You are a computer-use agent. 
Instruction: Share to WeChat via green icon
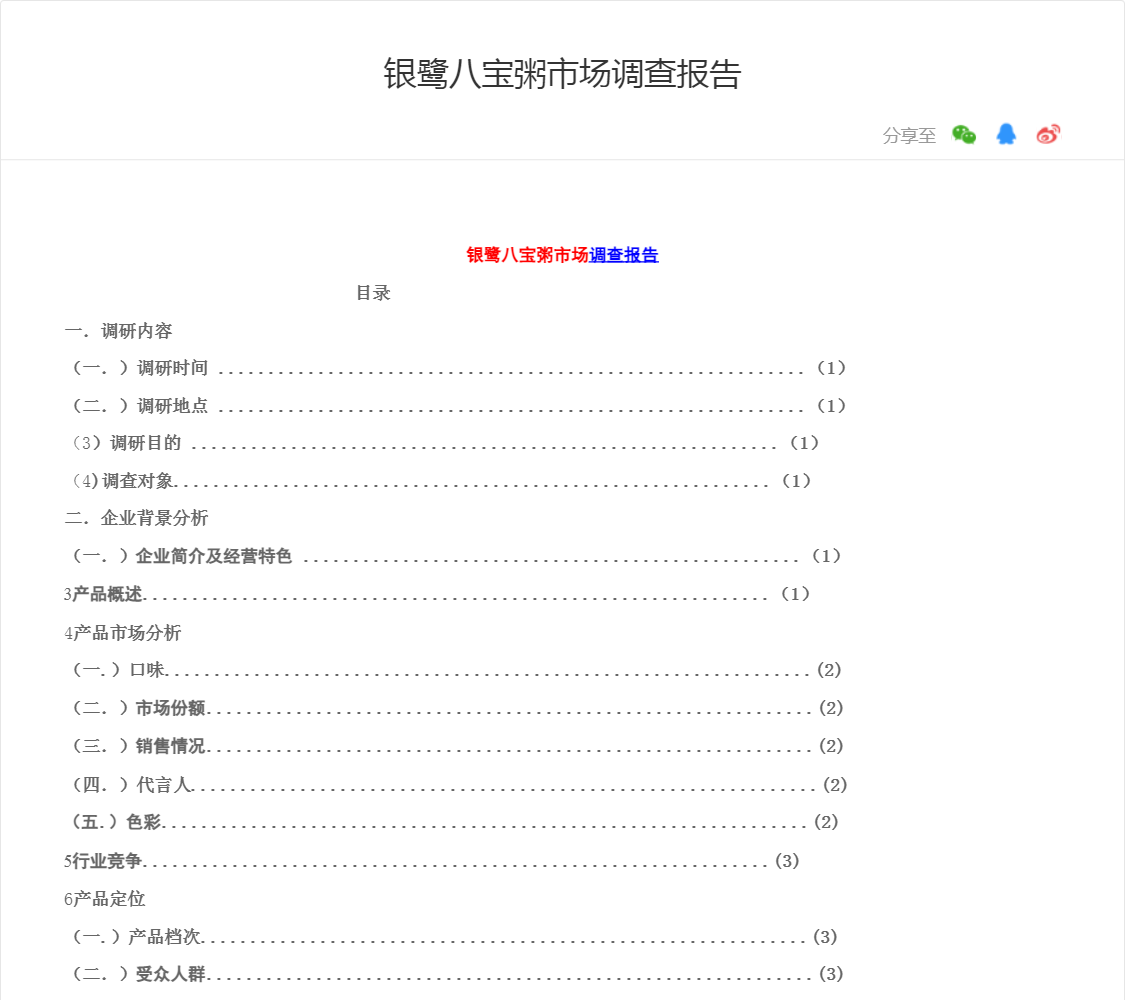[964, 134]
